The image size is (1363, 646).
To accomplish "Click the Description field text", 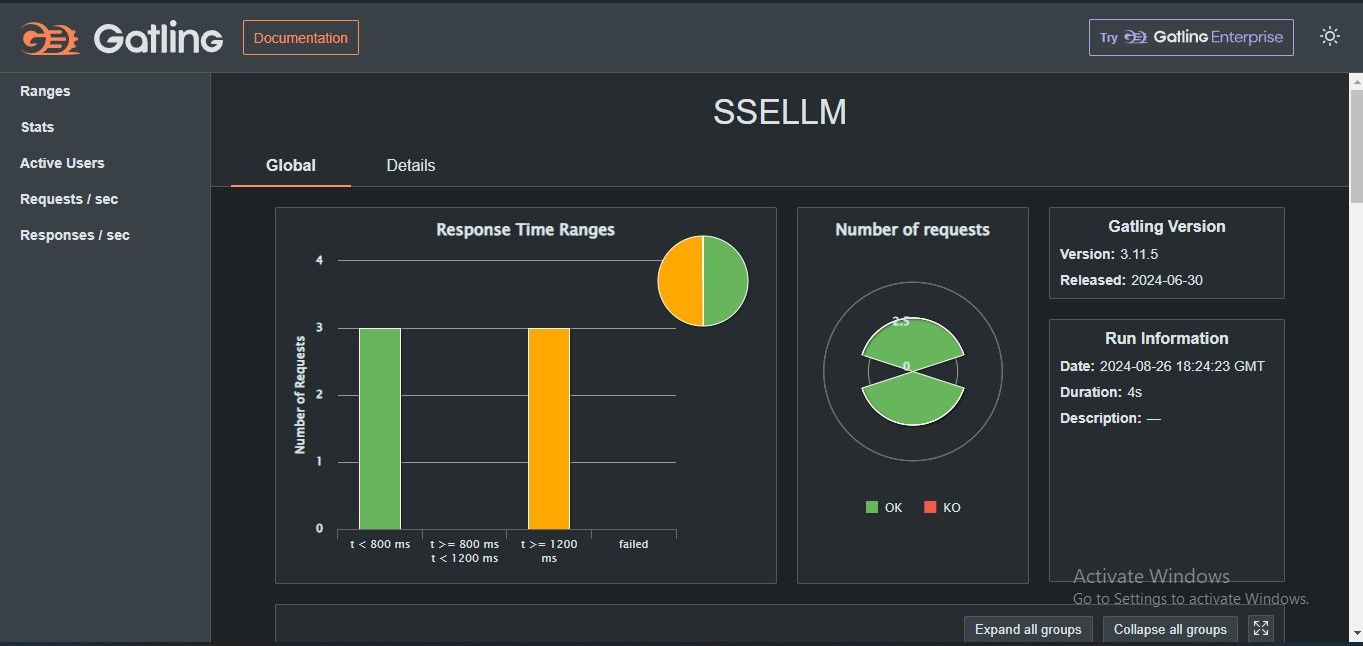I will [x=1110, y=418].
